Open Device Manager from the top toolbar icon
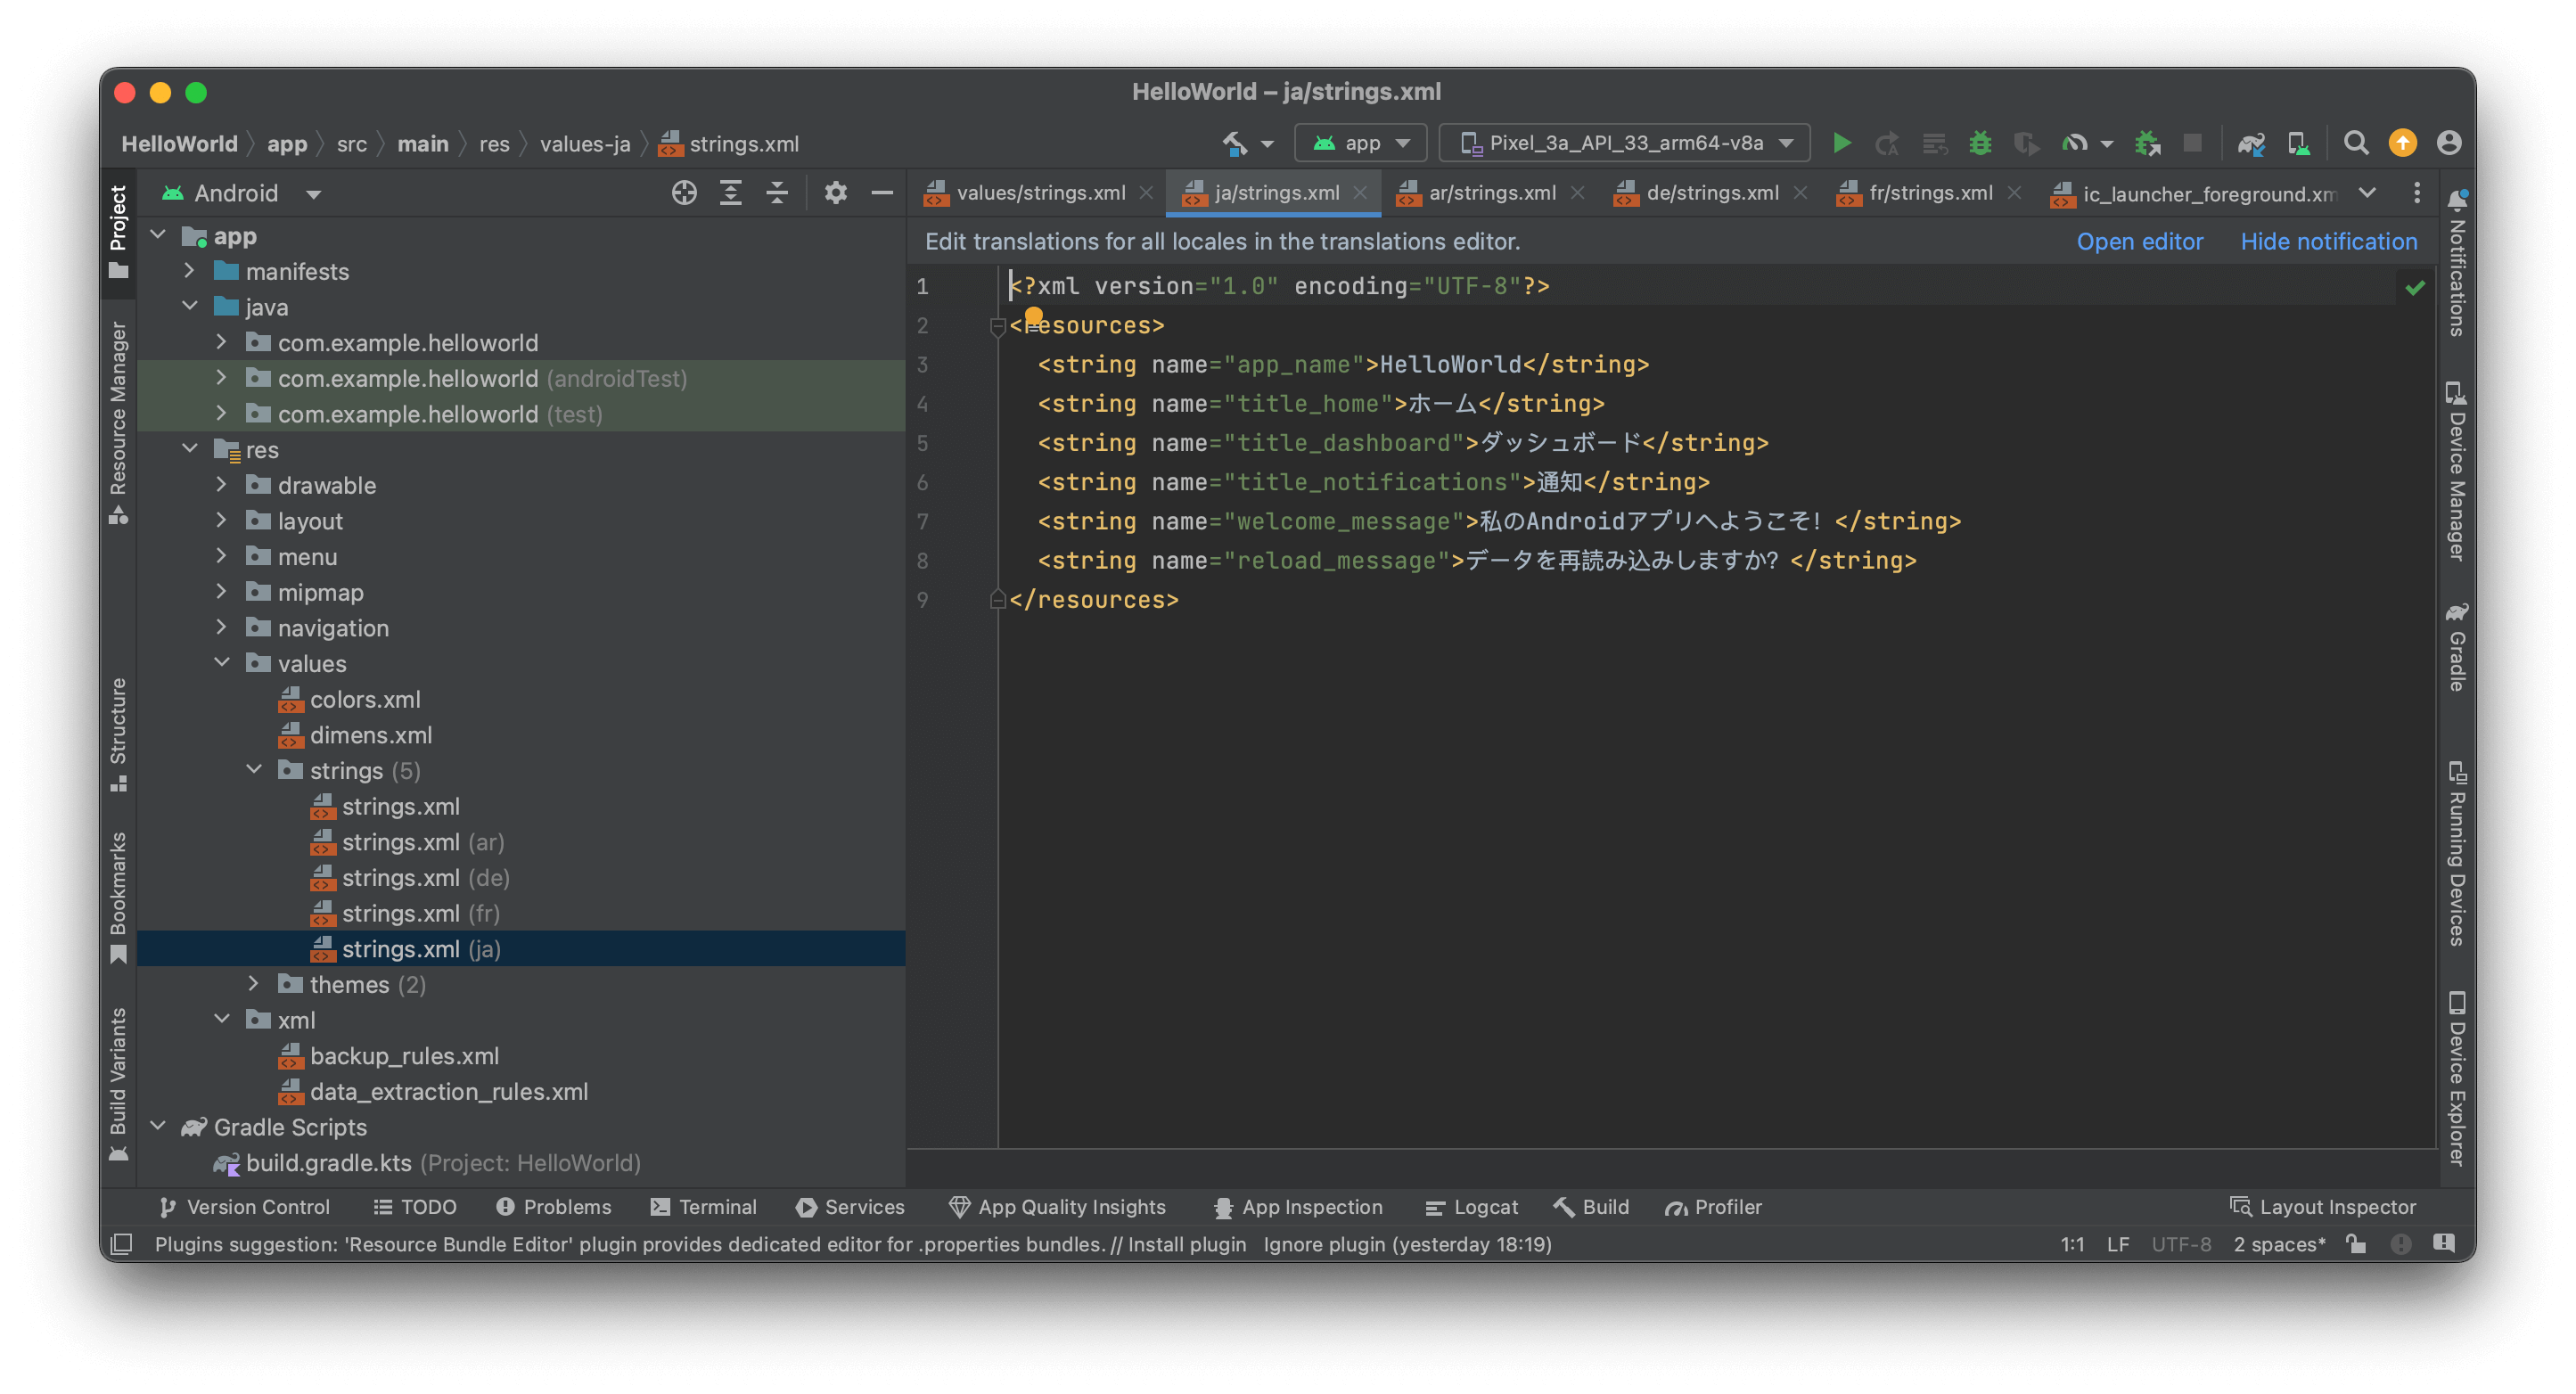Viewport: 2576px width, 1394px height. click(2299, 144)
